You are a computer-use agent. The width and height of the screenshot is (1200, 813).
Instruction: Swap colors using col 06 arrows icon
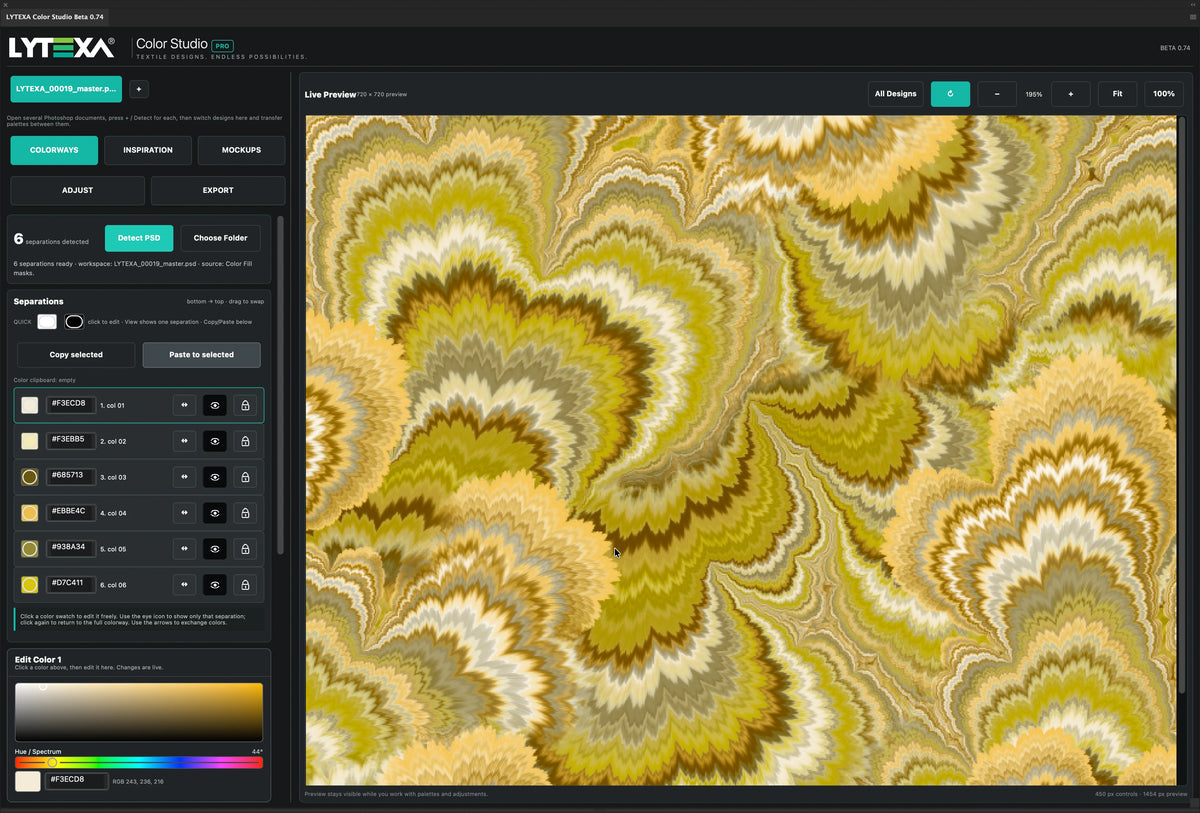[x=184, y=585]
